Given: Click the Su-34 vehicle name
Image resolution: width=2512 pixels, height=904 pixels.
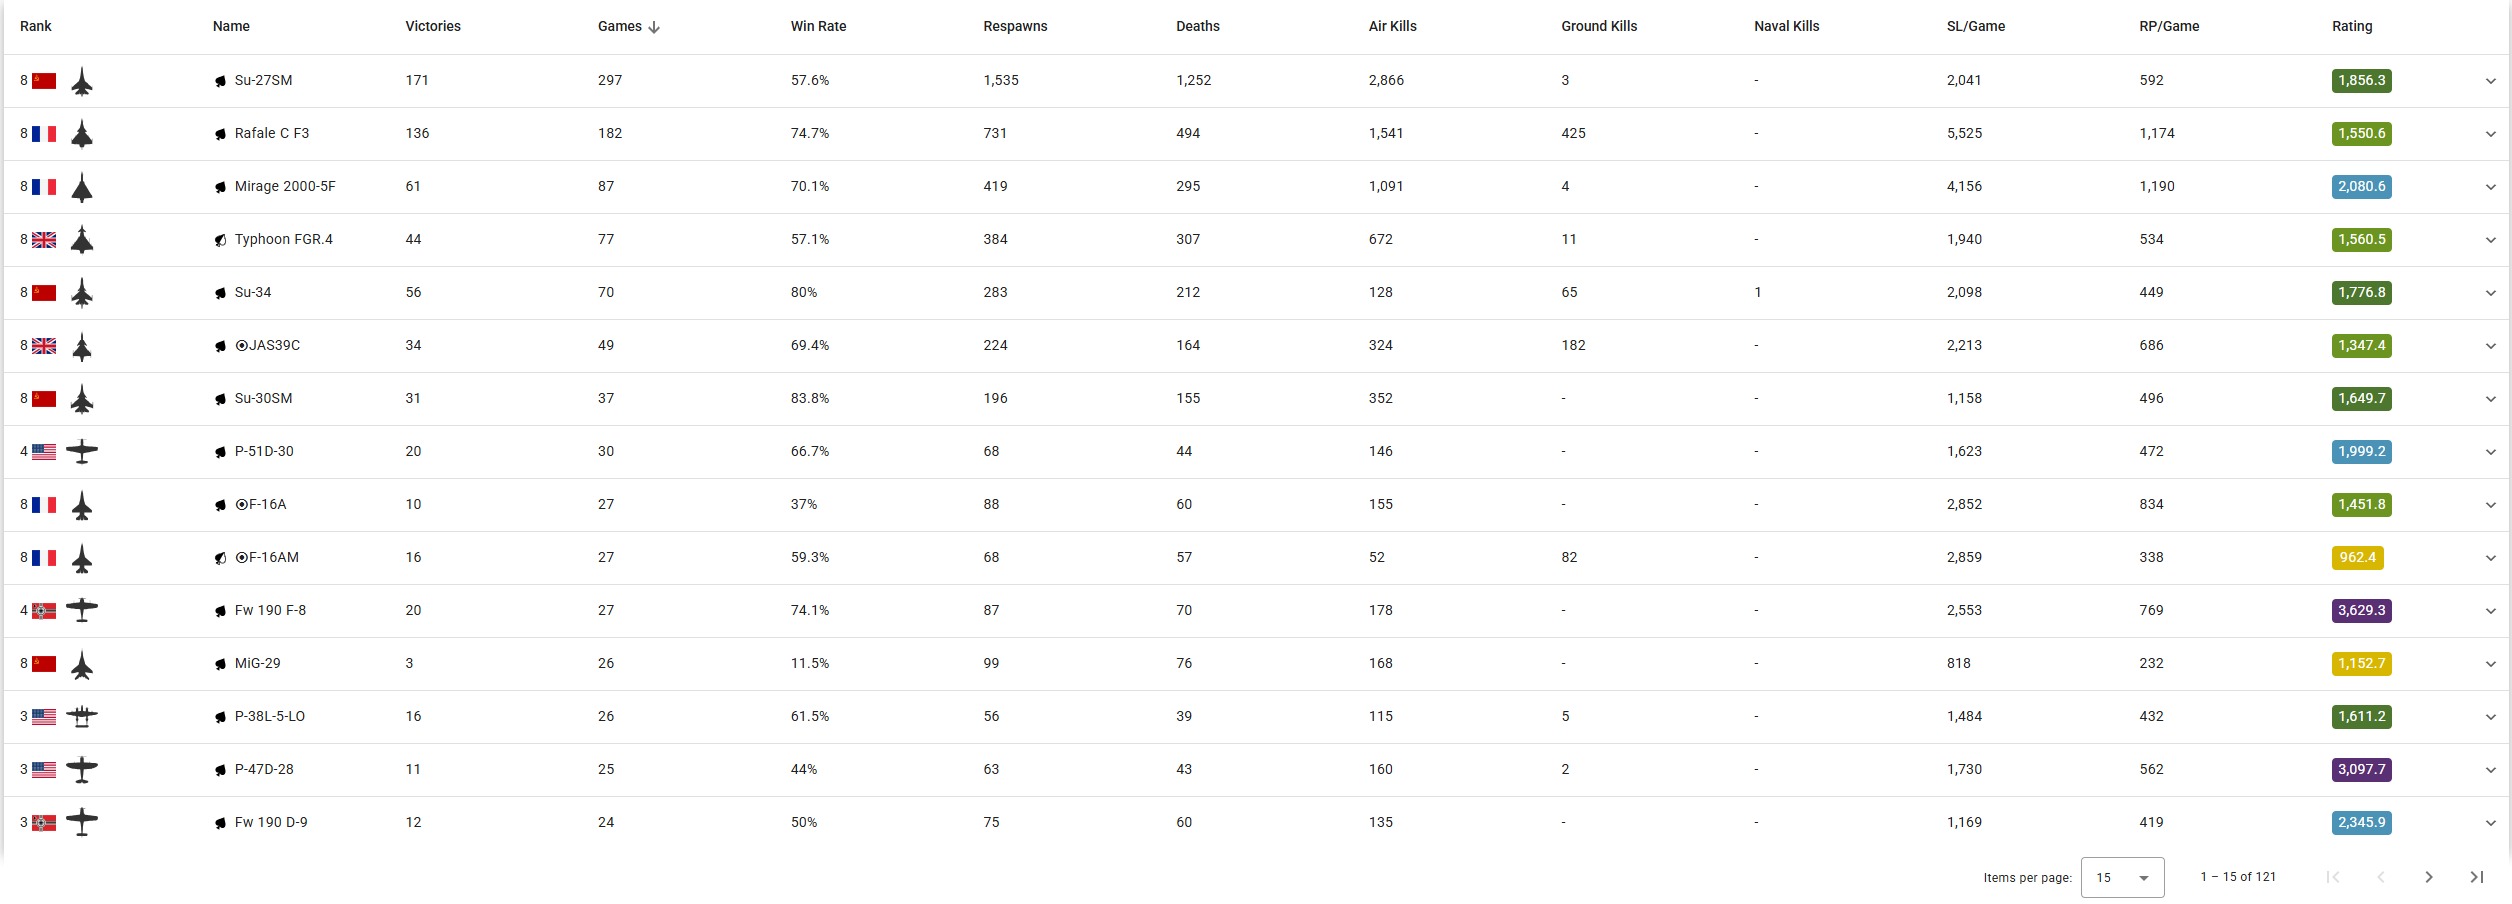Looking at the screenshot, I should click(253, 293).
